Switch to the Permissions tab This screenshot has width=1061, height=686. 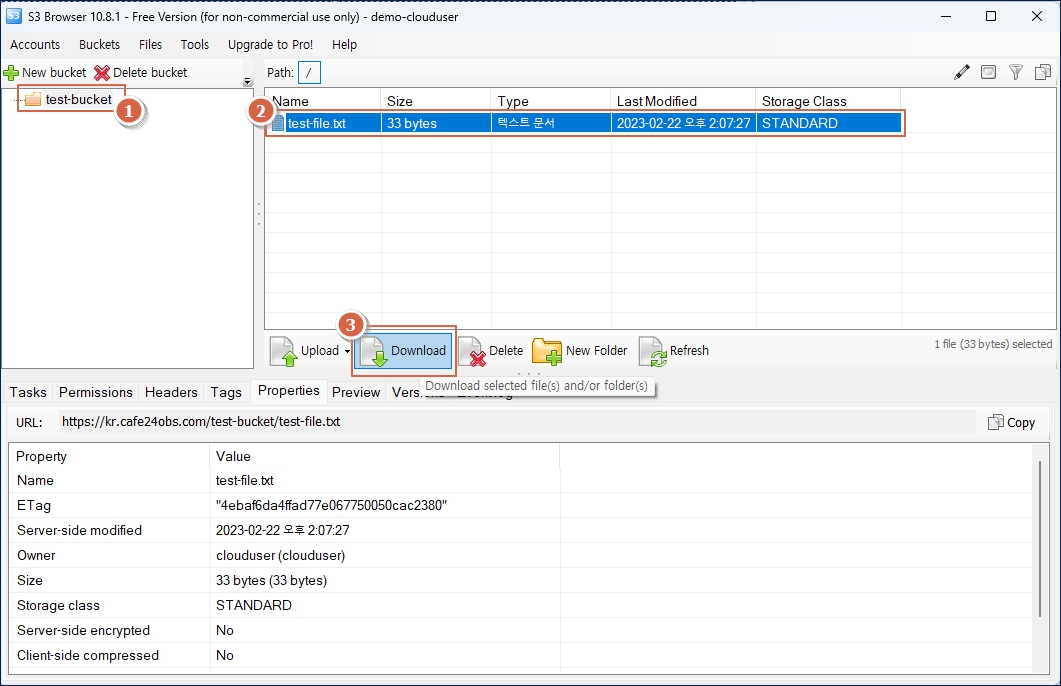pos(95,392)
